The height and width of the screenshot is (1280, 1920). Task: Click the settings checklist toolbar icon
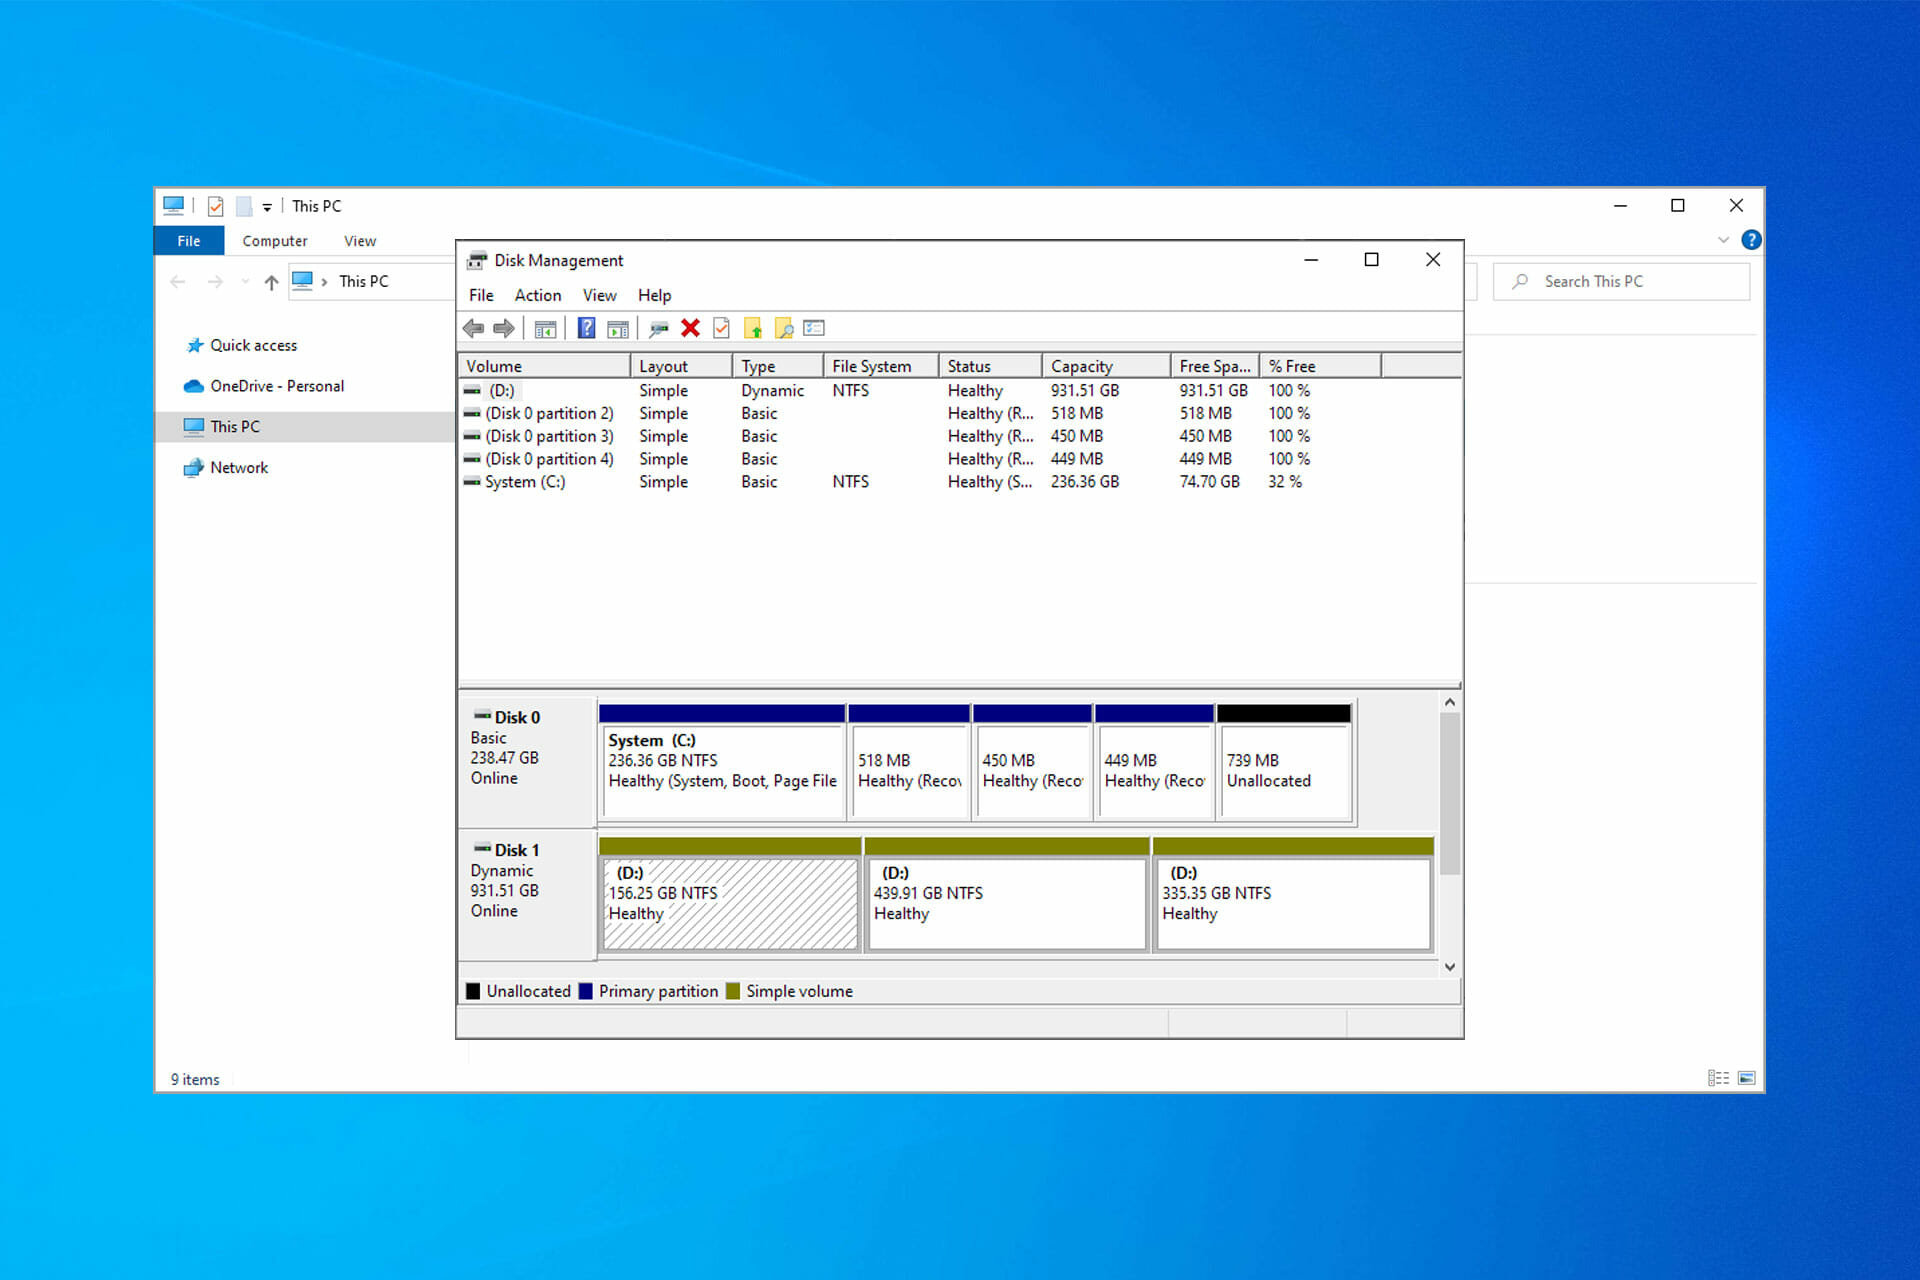[814, 328]
